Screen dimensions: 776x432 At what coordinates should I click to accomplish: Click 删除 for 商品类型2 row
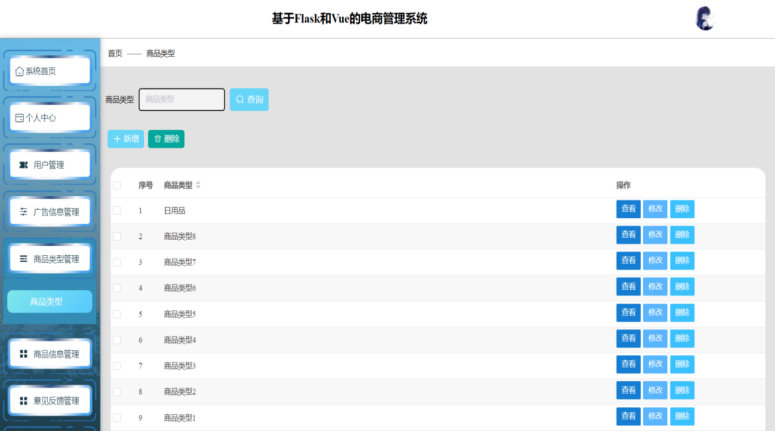click(682, 390)
